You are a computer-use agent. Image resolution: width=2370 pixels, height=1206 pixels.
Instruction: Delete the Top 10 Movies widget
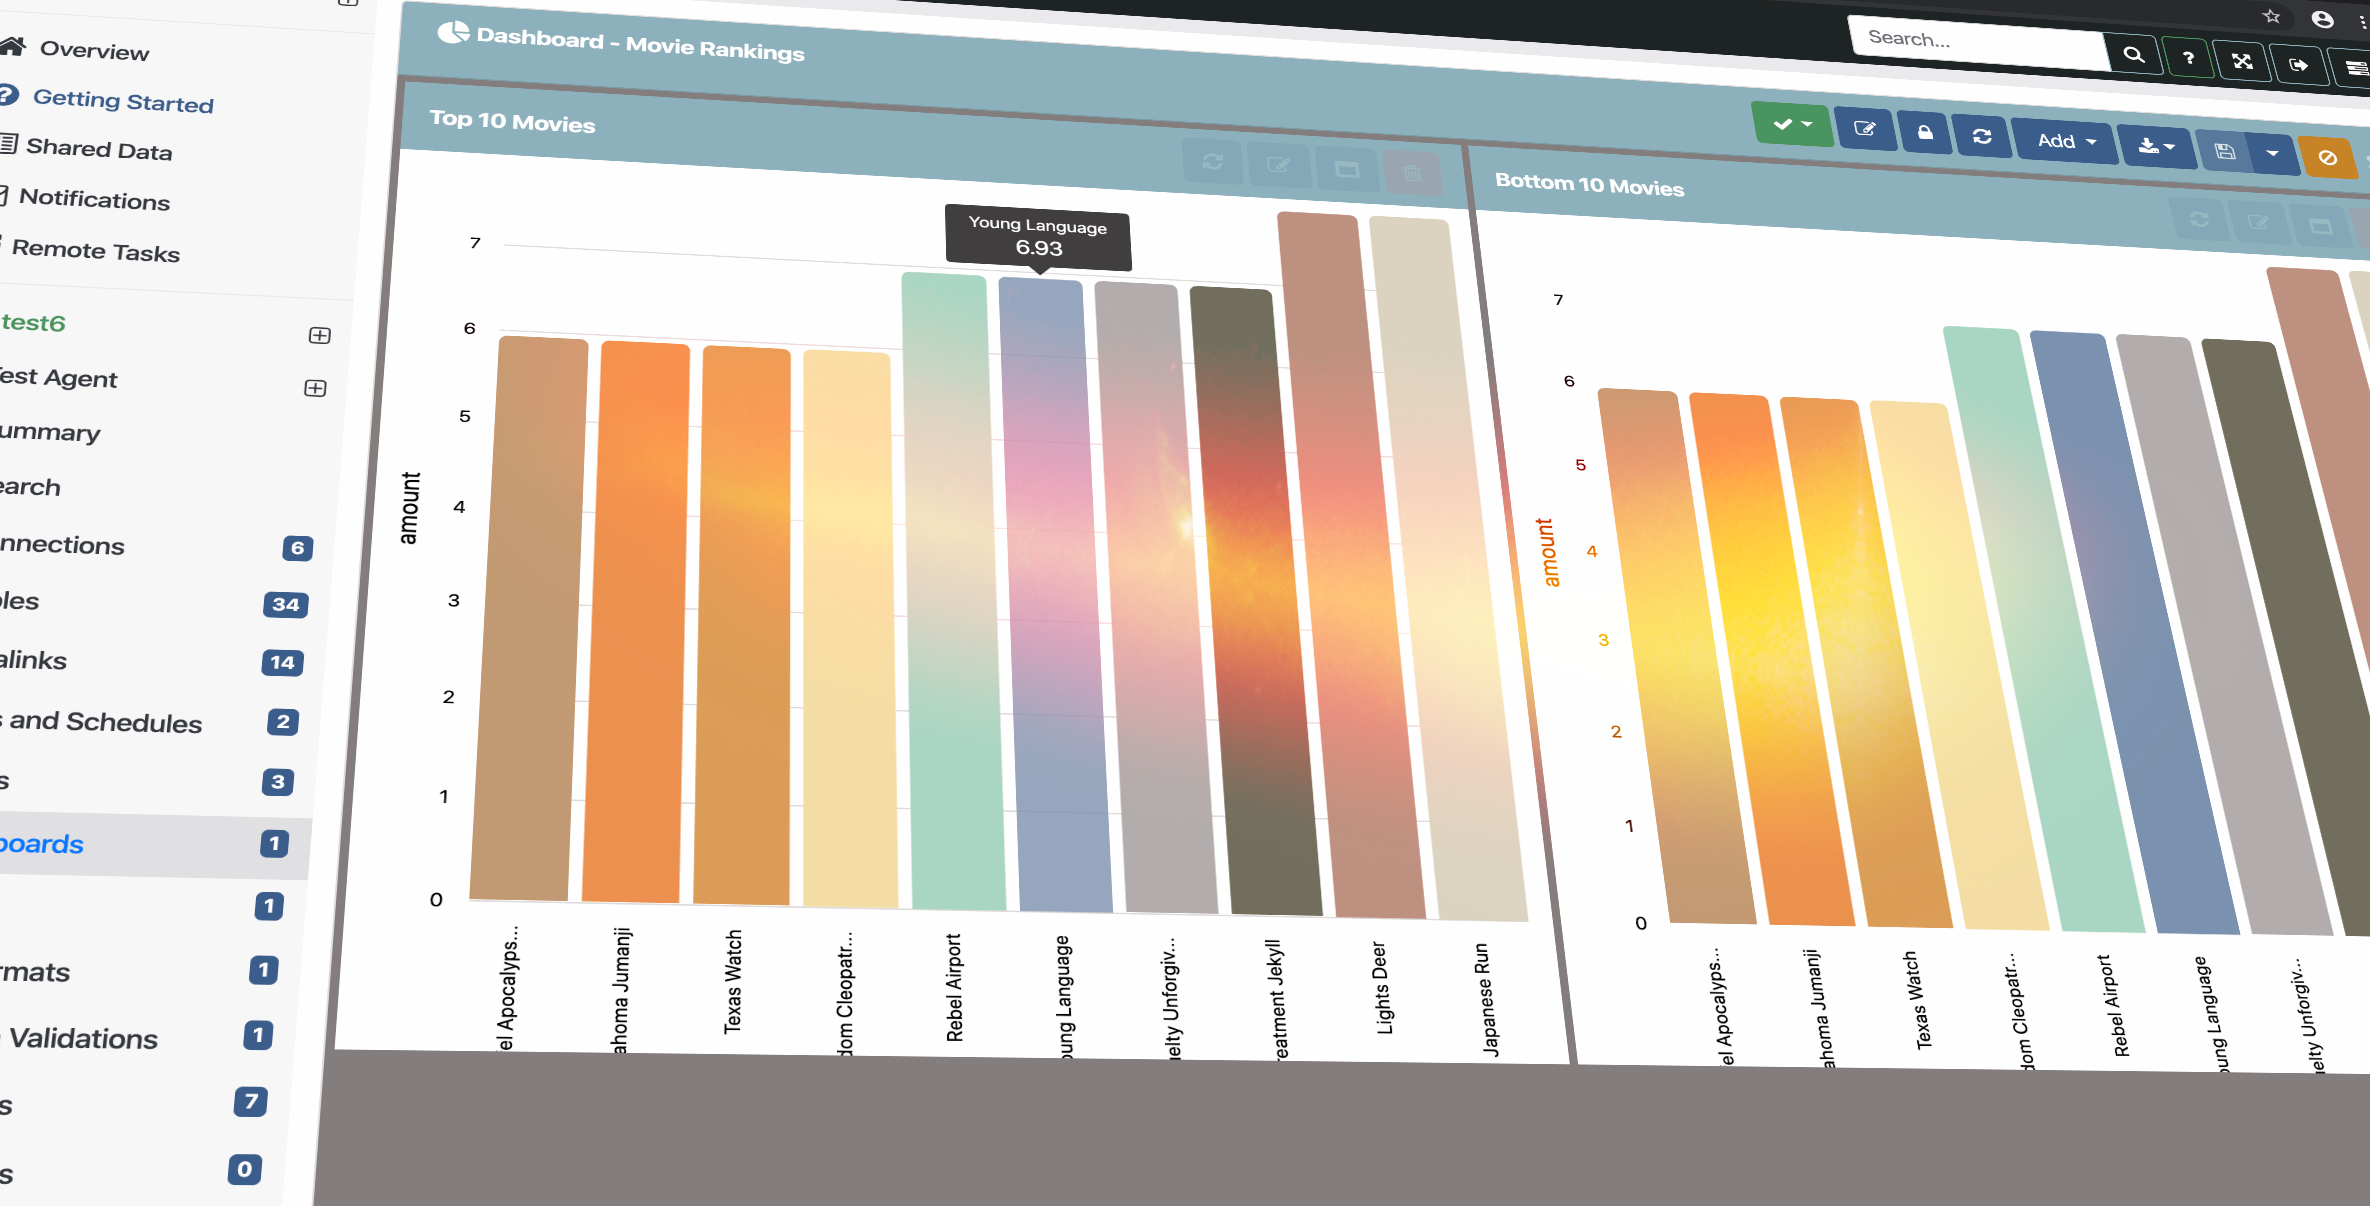pyautogui.click(x=1411, y=172)
